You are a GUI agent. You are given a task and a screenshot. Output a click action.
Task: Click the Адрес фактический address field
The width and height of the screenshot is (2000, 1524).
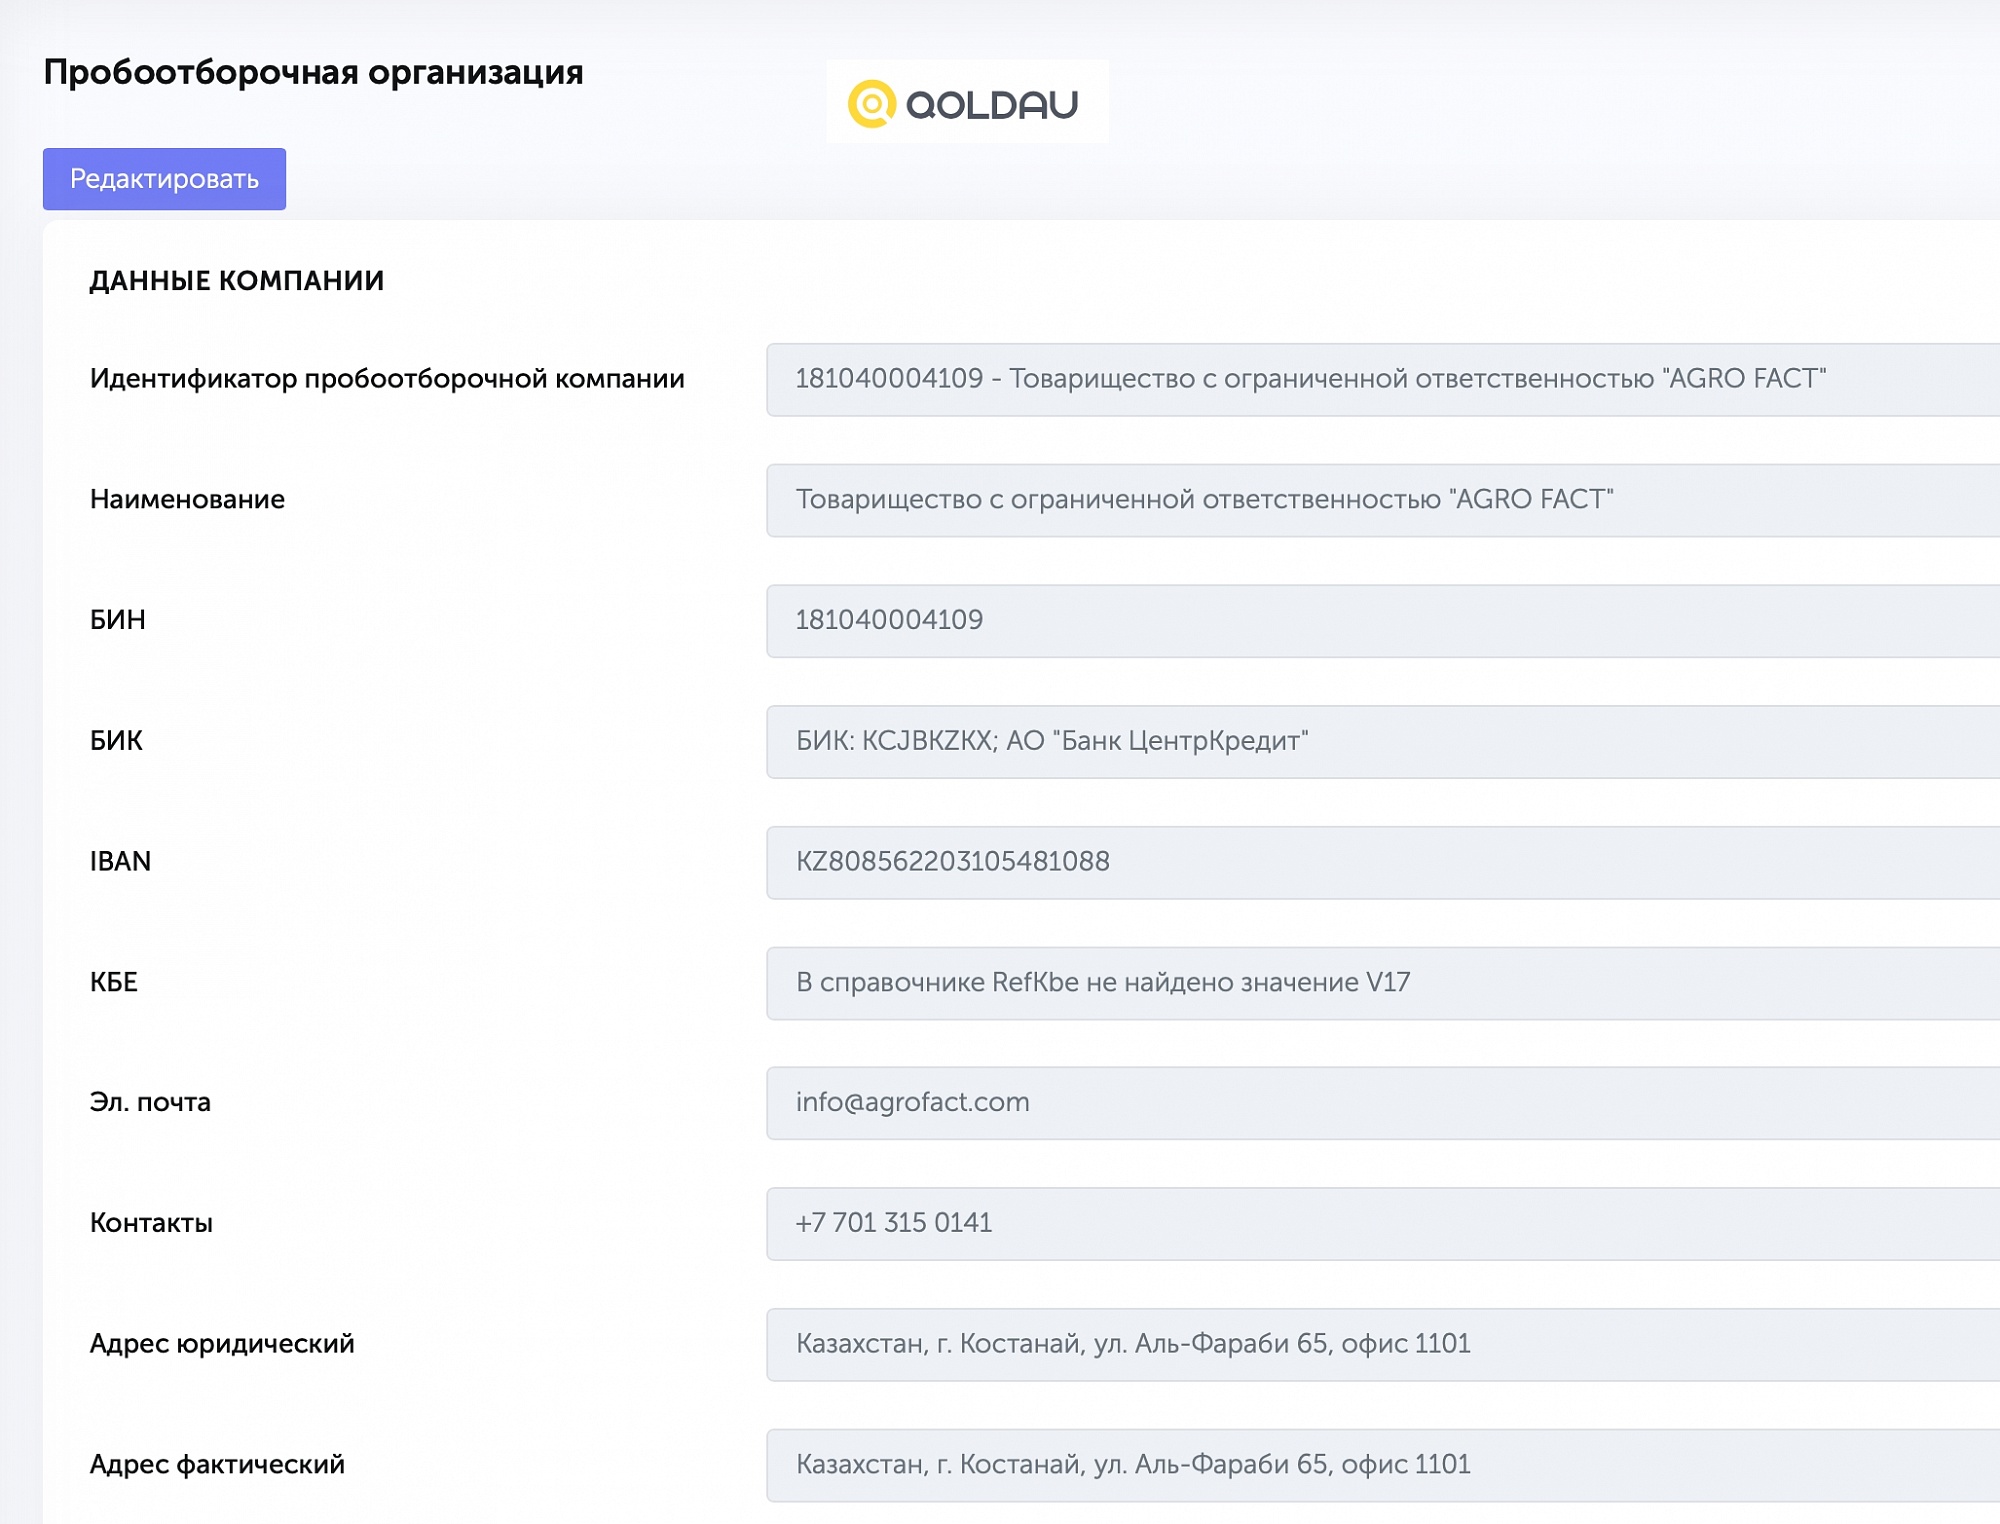1380,1465
